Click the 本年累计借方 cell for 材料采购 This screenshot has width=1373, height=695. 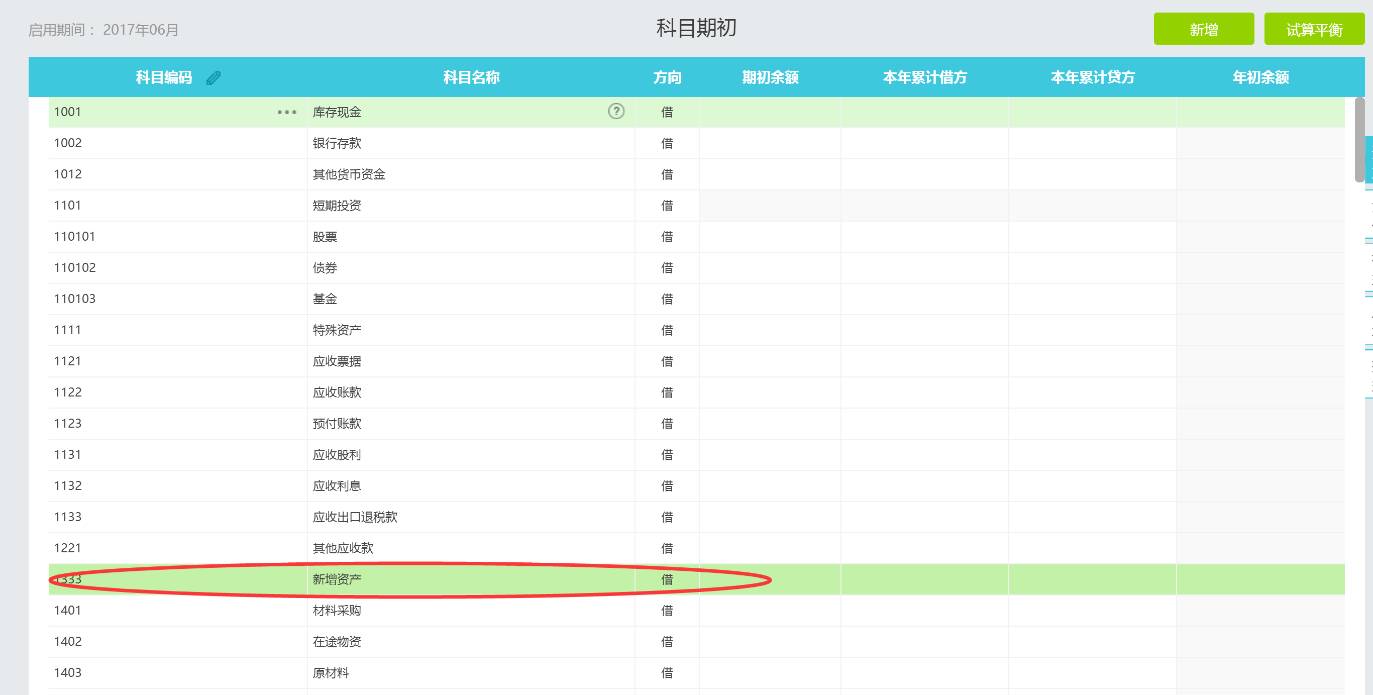coord(924,610)
